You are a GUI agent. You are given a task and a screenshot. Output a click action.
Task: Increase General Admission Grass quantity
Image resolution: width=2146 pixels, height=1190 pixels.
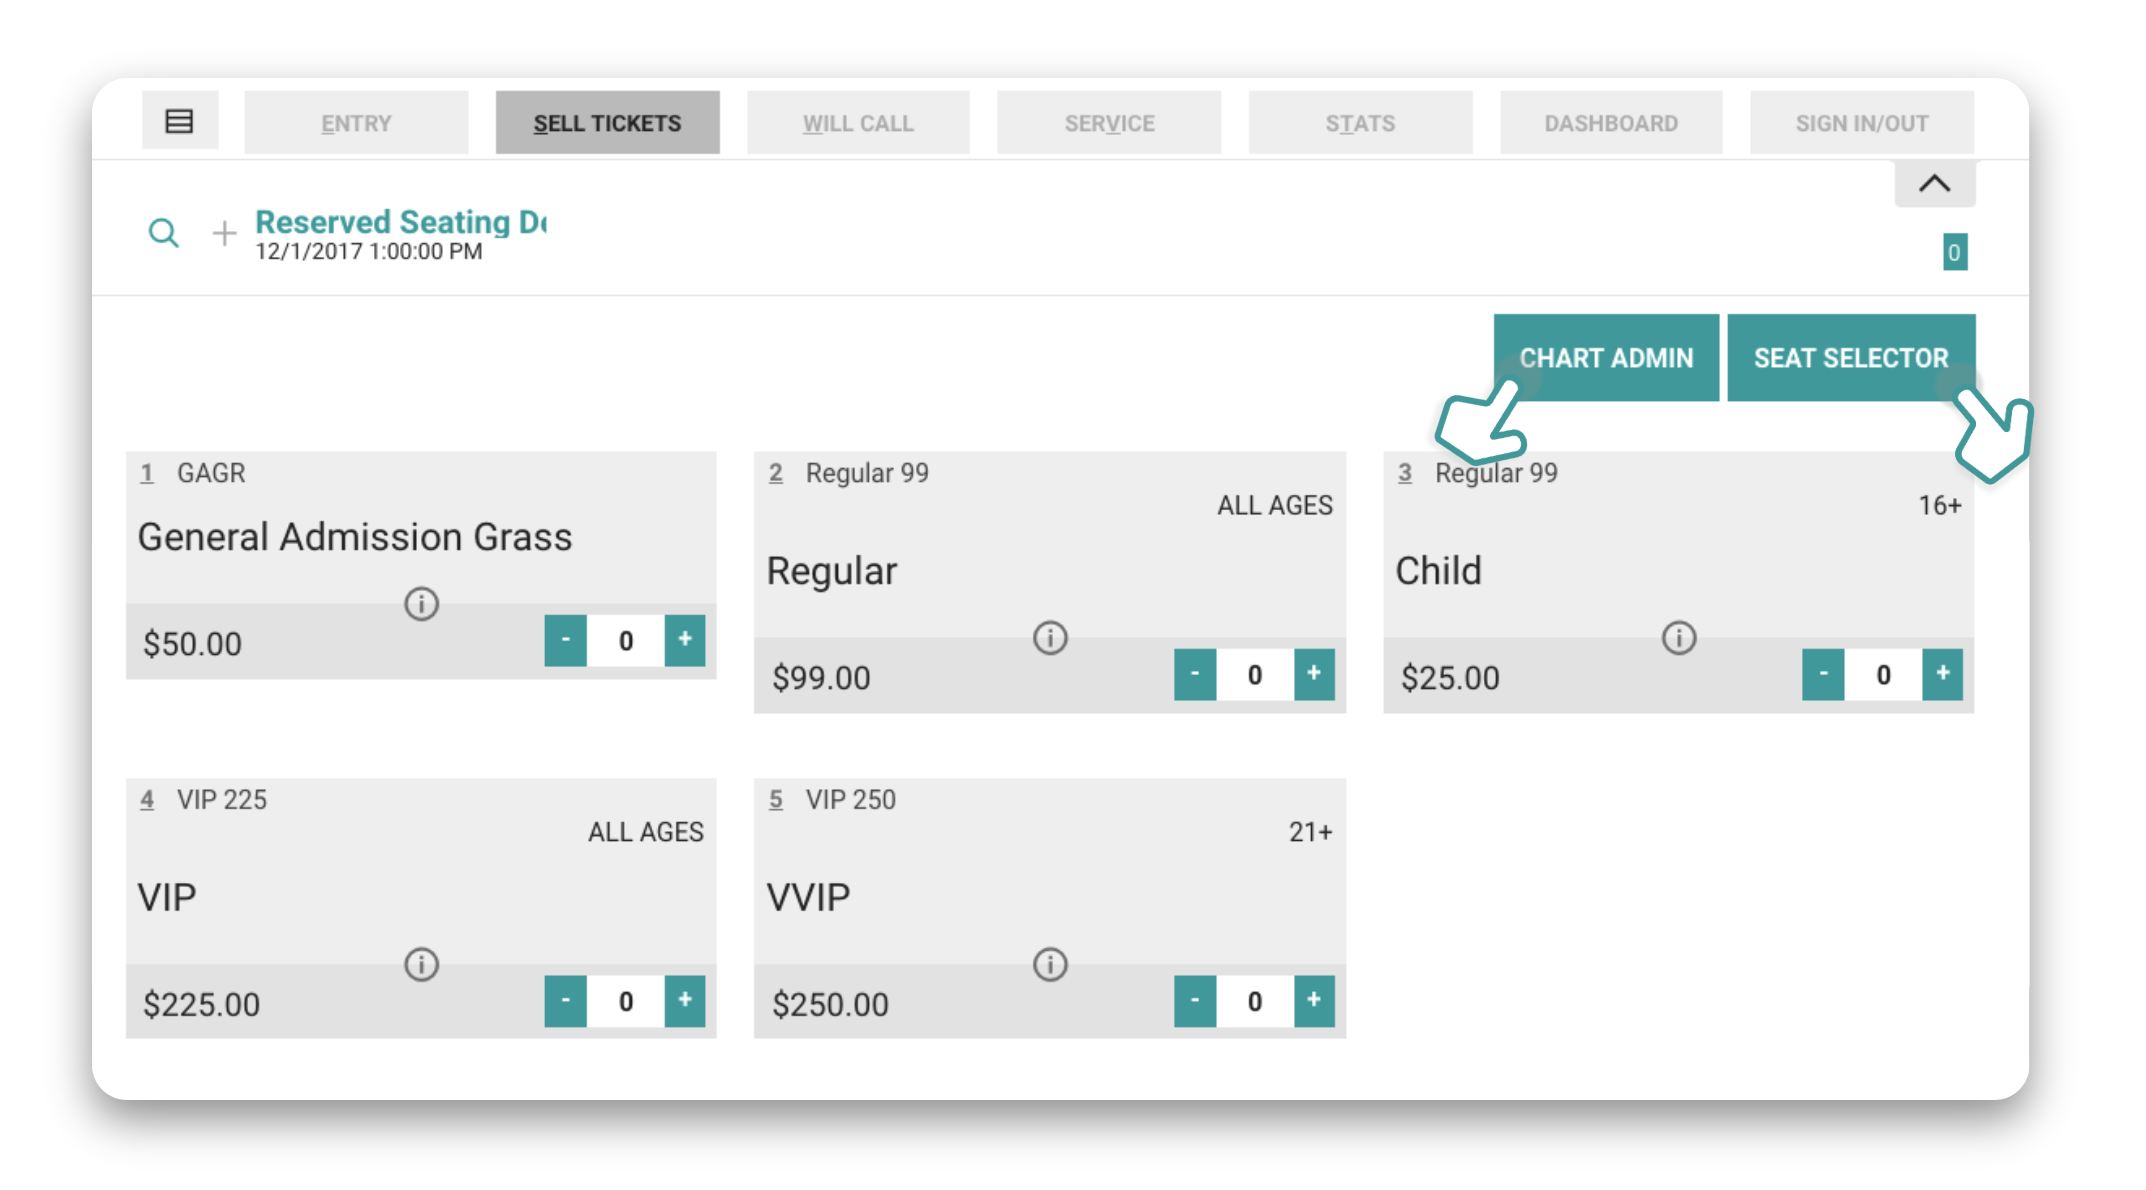[x=685, y=640]
